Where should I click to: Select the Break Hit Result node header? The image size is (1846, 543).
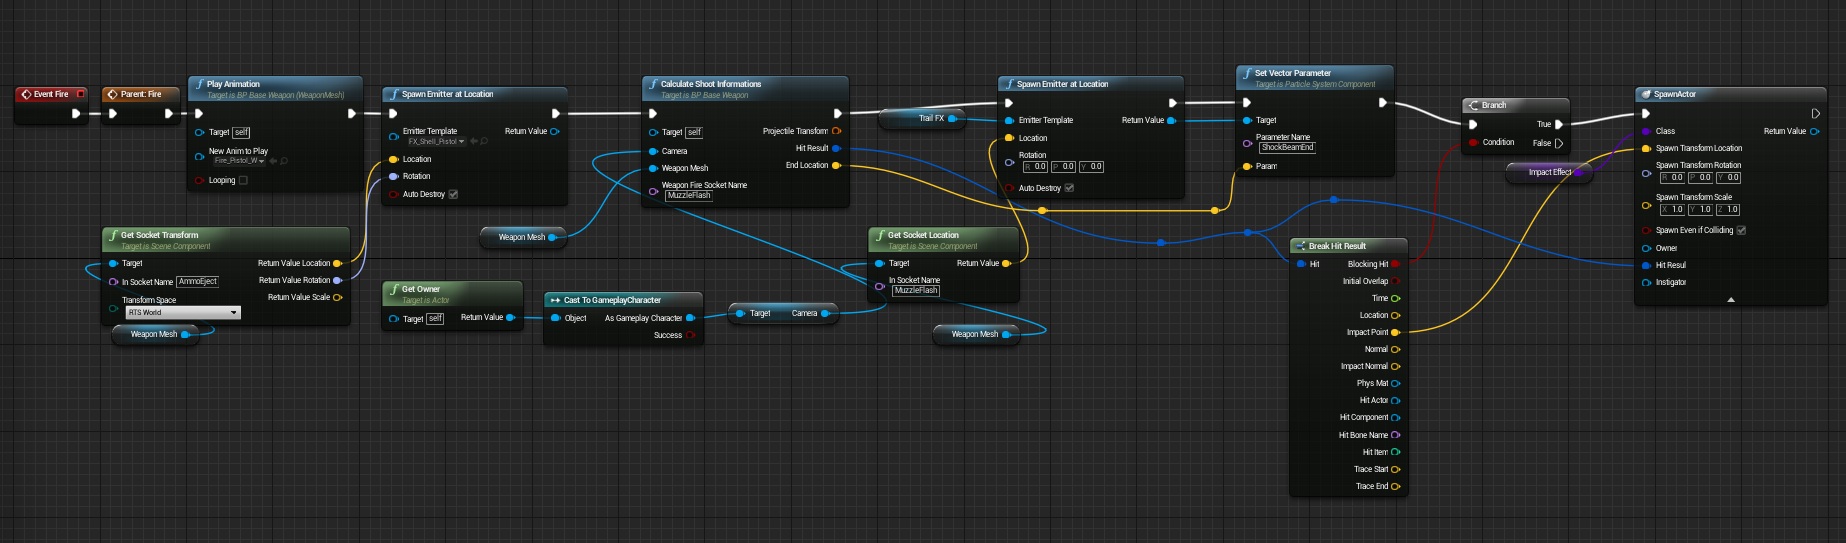(x=1349, y=246)
